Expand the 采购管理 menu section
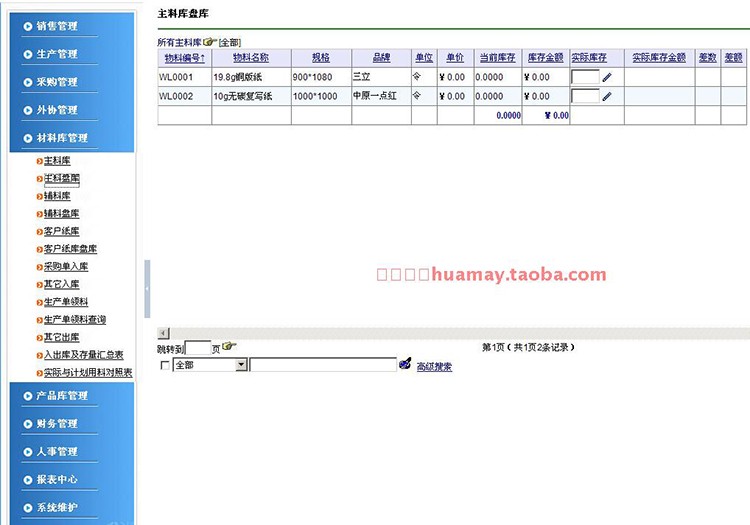This screenshot has height=525, width=750. pyautogui.click(x=57, y=82)
